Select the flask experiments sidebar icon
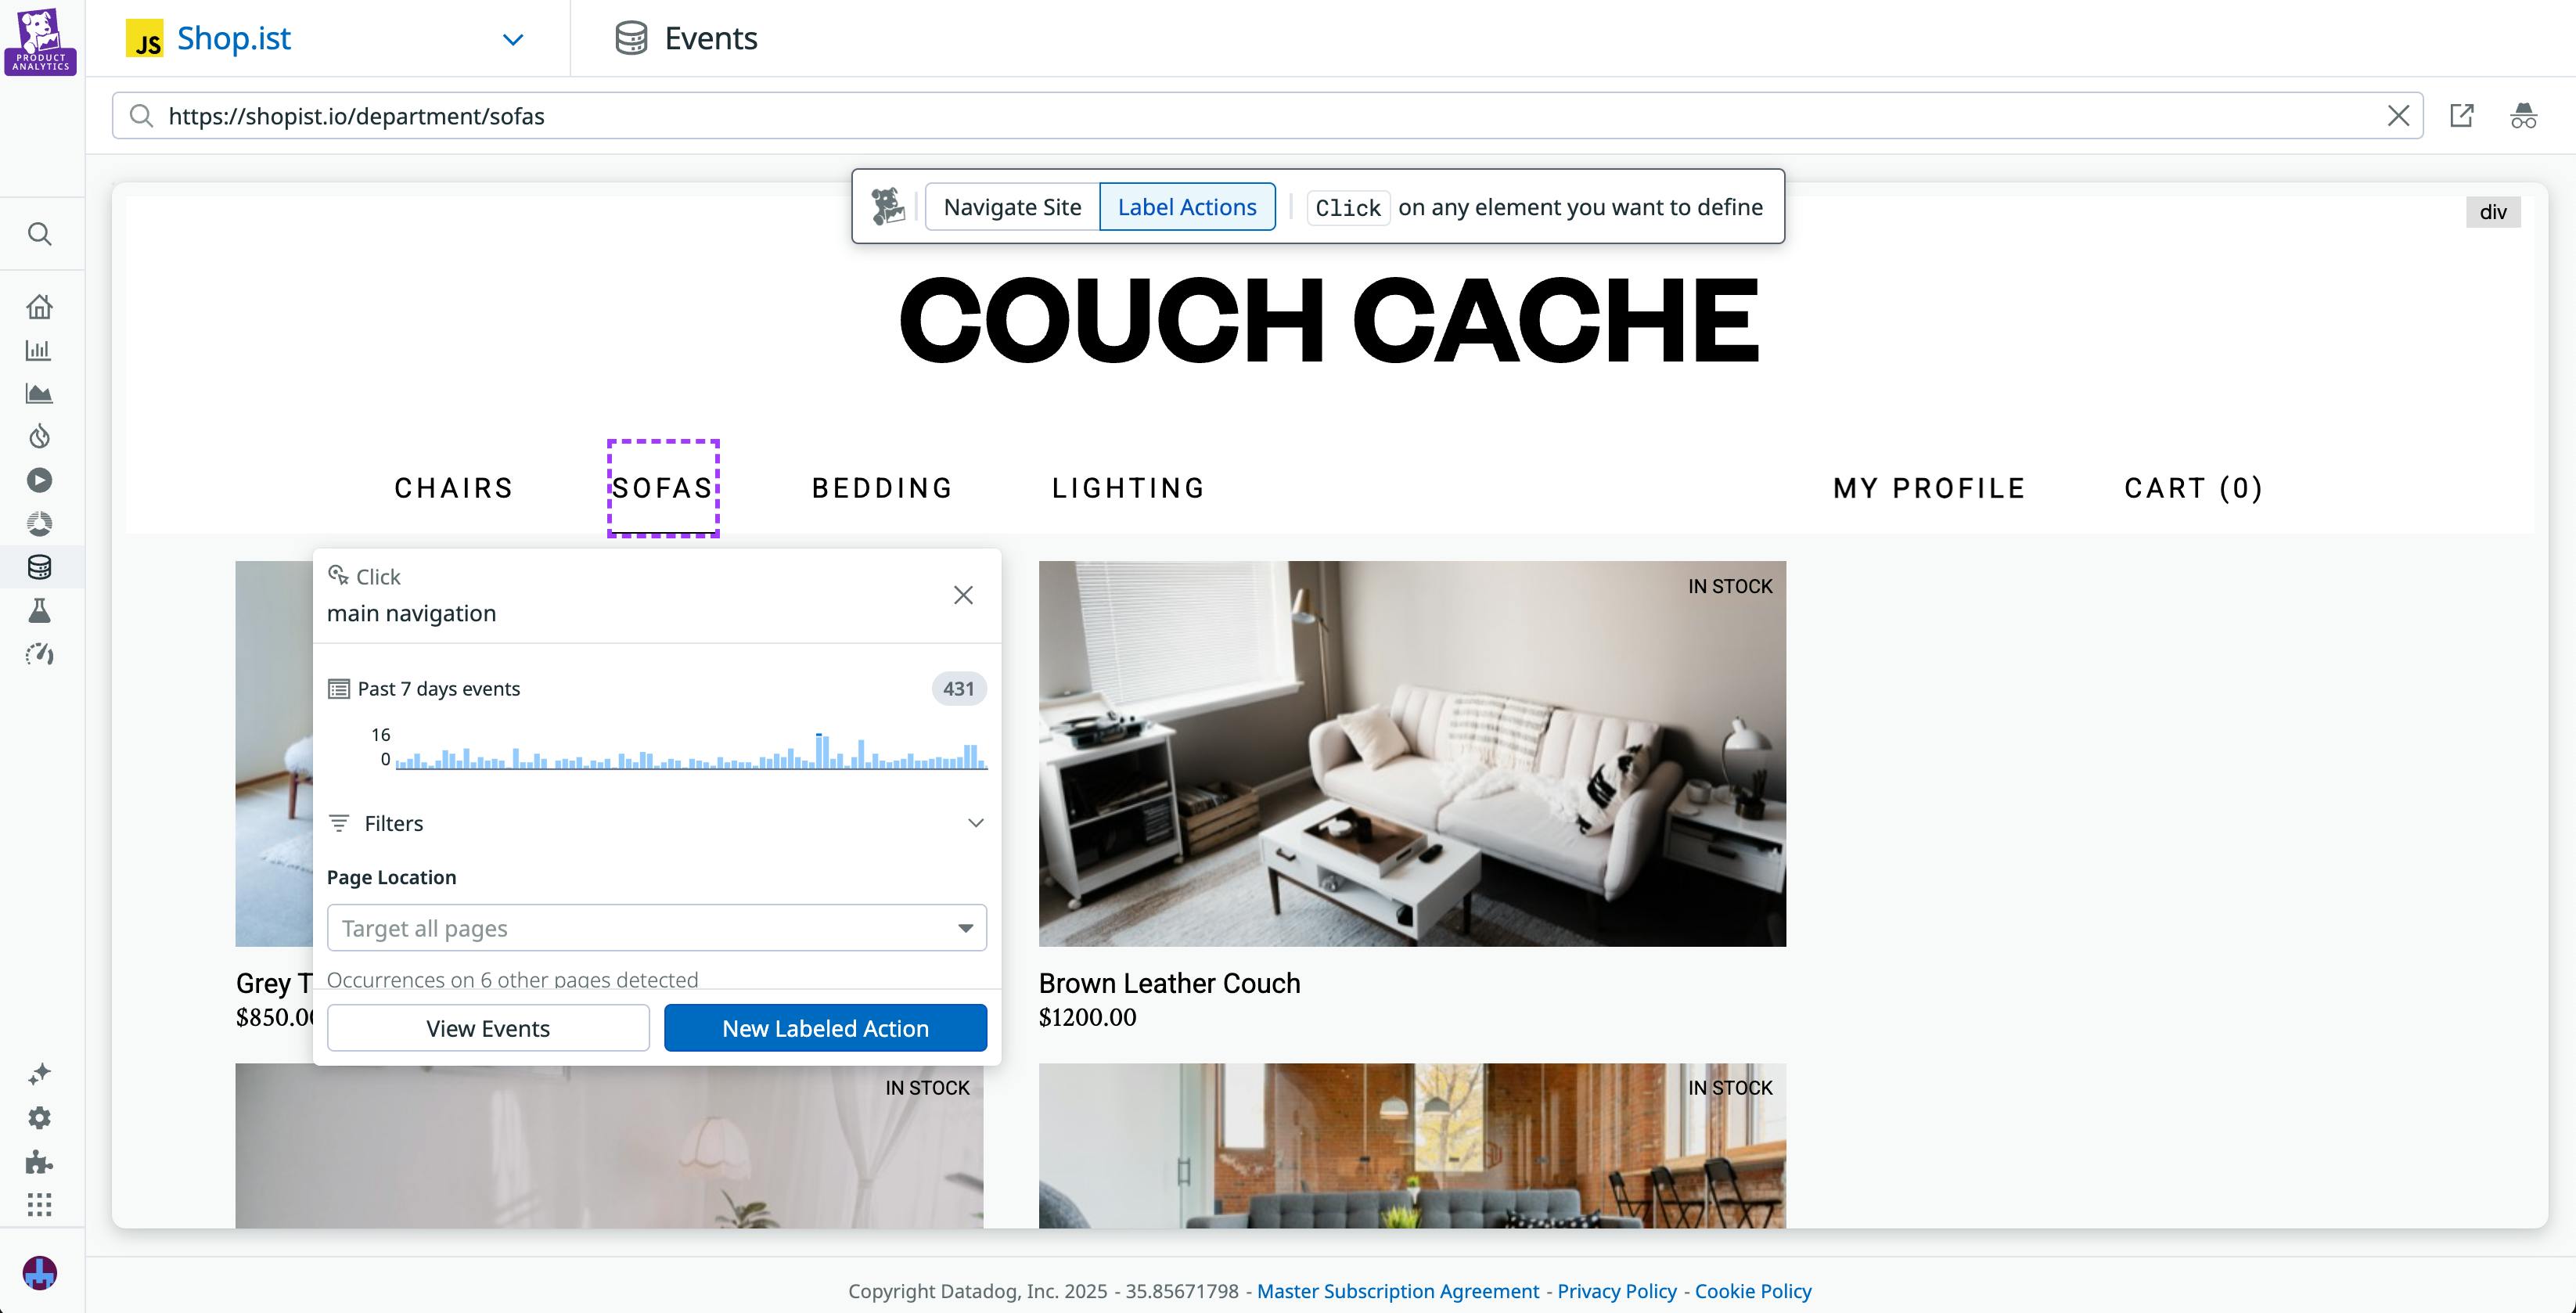 pyautogui.click(x=40, y=611)
